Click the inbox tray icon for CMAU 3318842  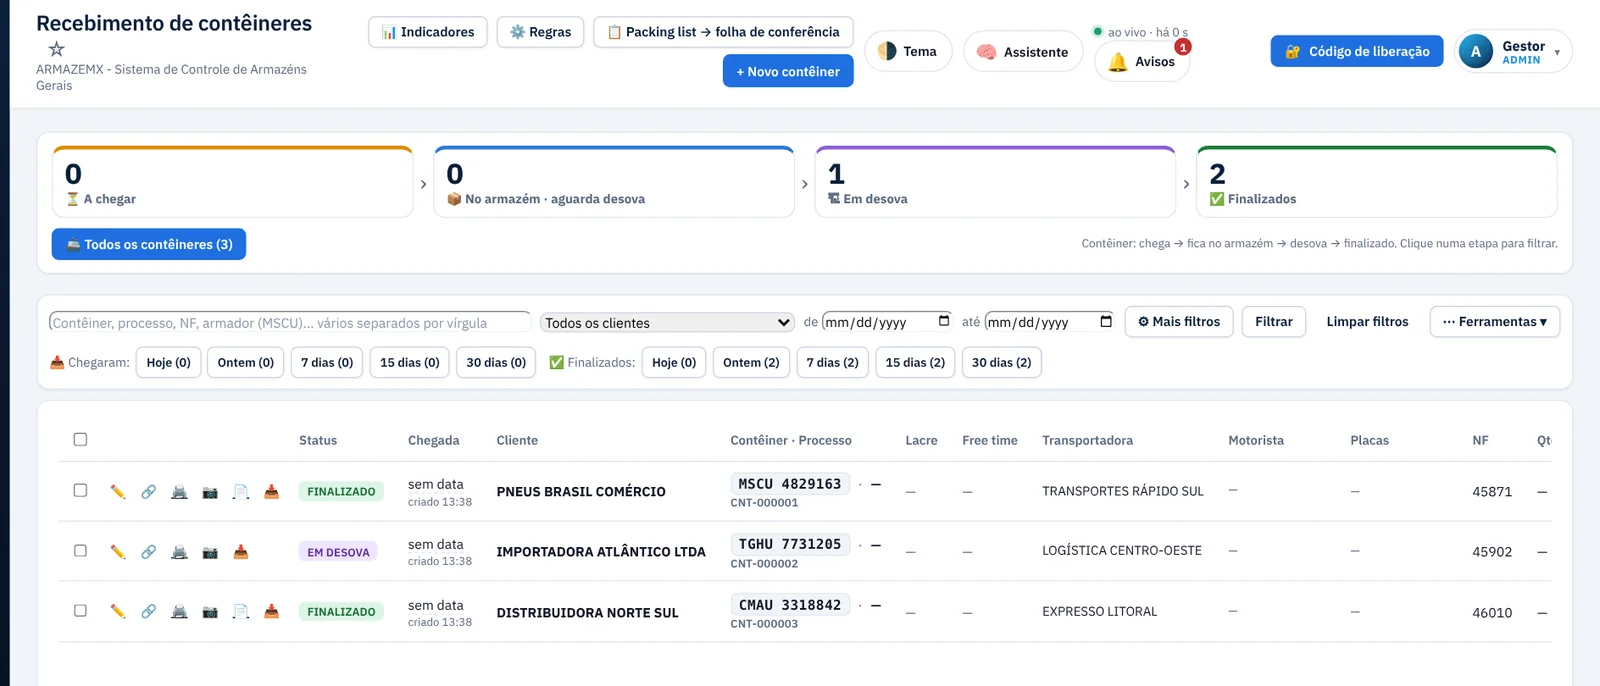271,612
